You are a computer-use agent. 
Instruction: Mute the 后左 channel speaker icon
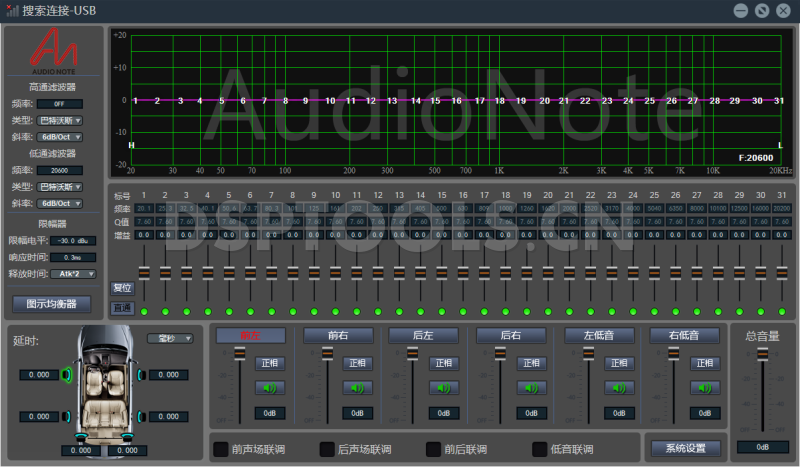(444, 388)
